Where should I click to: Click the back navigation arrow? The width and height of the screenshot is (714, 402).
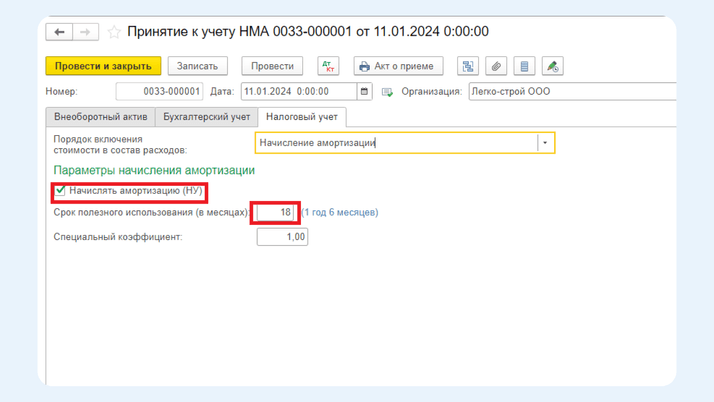coord(60,32)
